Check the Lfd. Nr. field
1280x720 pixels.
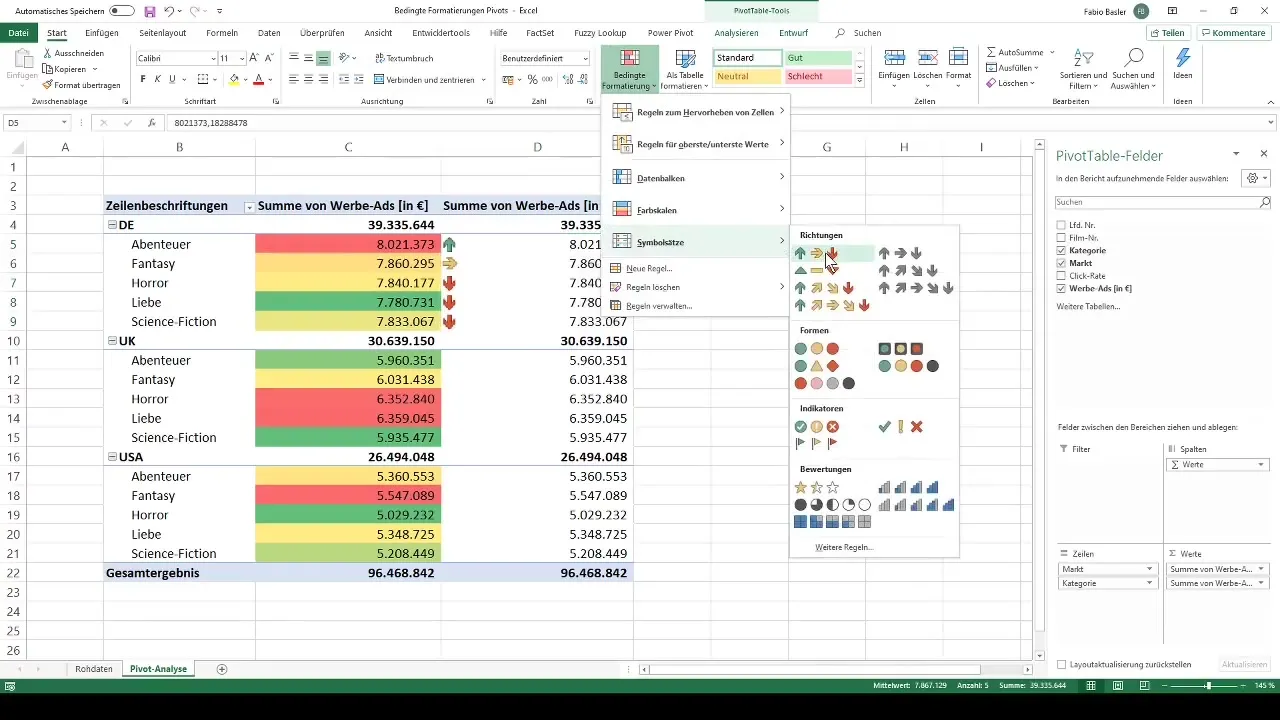coord(1061,224)
